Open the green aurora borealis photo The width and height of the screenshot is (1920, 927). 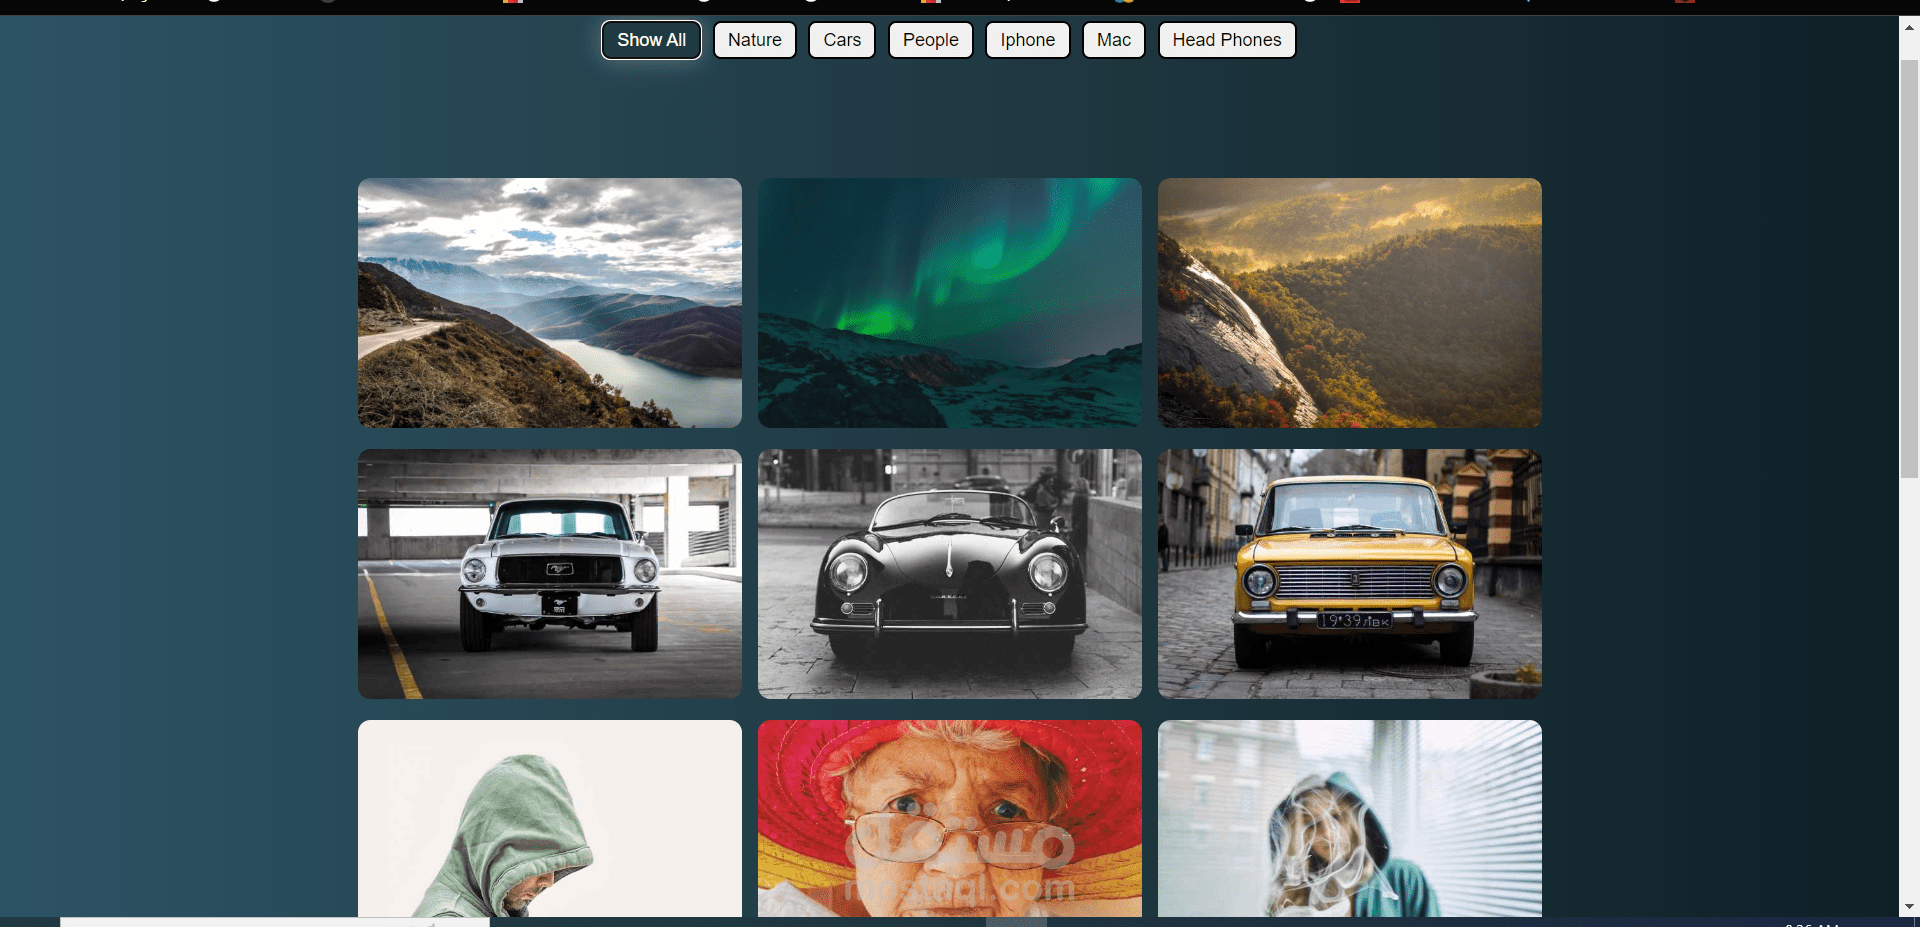950,303
